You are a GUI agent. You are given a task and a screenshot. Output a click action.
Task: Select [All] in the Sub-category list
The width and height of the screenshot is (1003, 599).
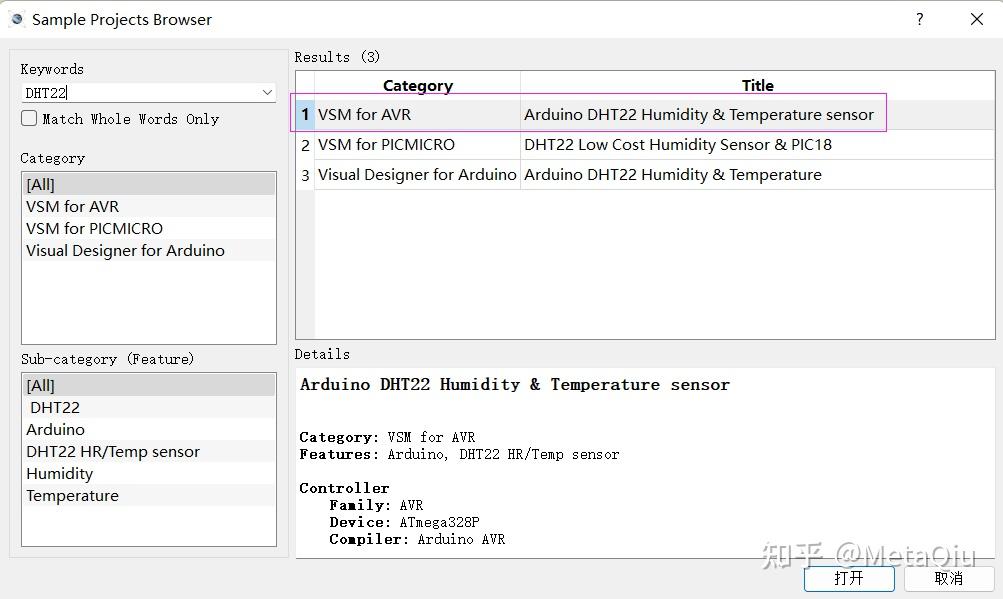point(148,385)
